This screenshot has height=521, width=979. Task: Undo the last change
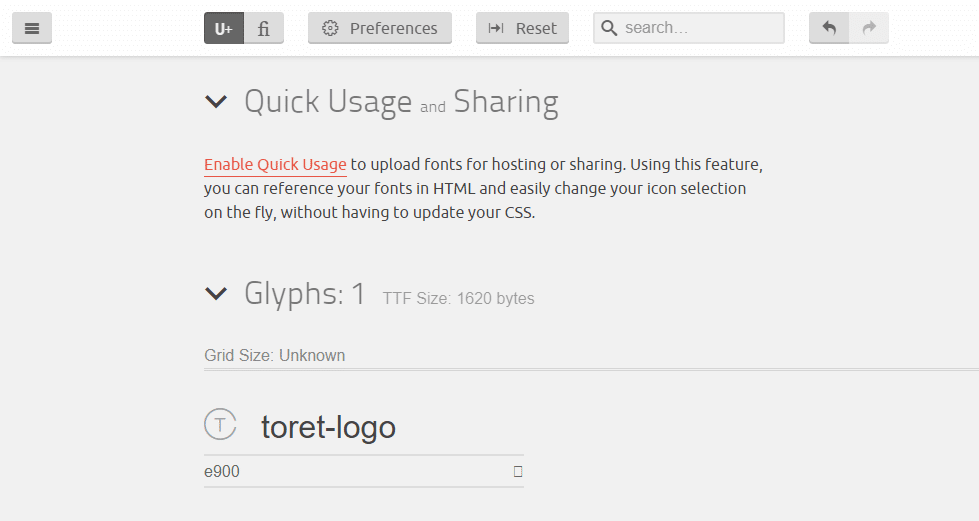[x=829, y=28]
